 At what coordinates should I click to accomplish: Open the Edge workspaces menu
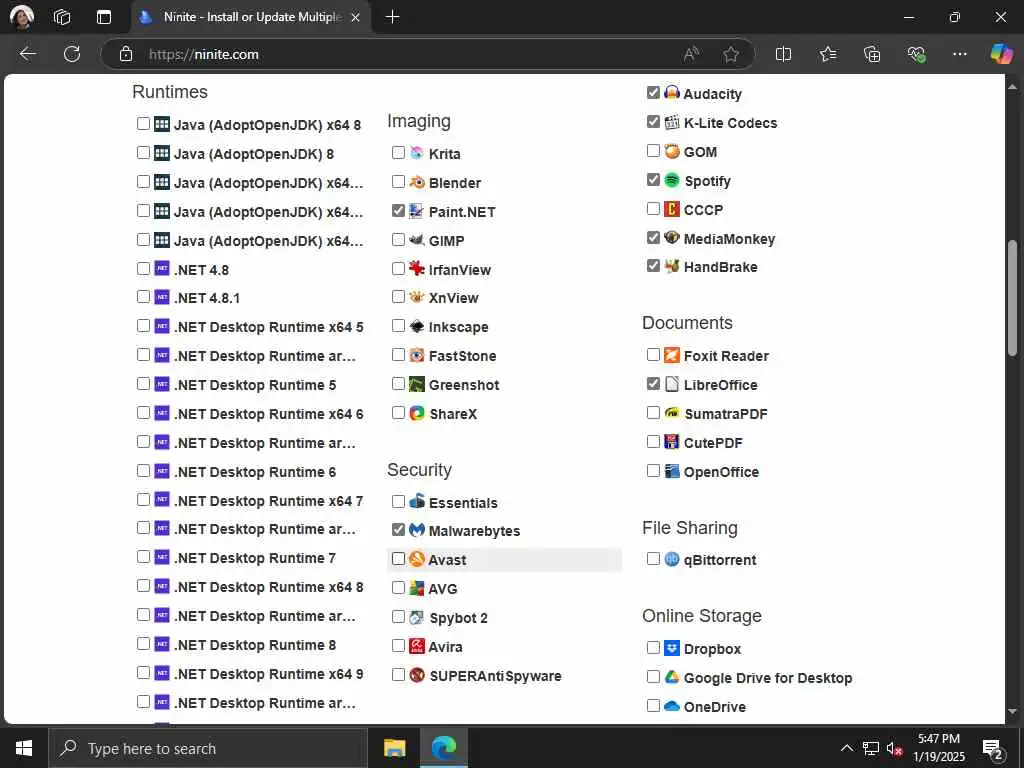tap(62, 17)
